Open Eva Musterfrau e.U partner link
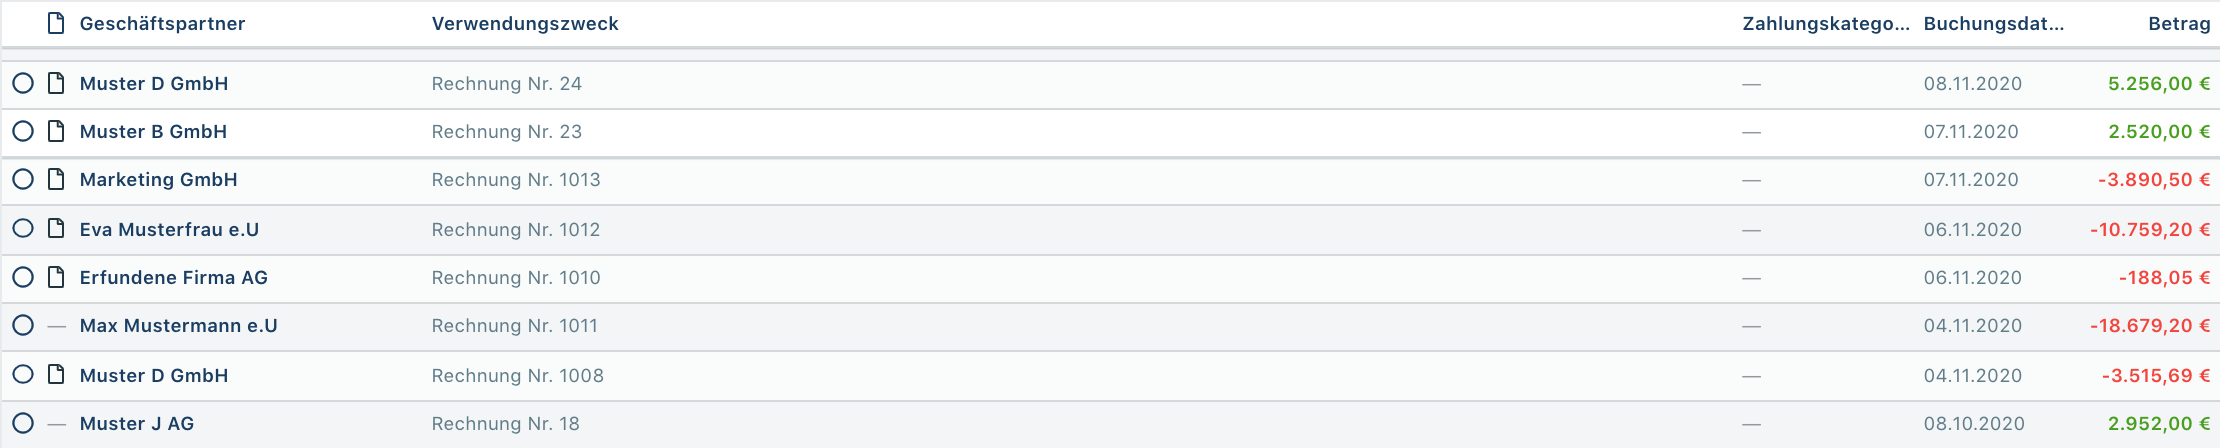The image size is (2220, 448). (x=169, y=229)
